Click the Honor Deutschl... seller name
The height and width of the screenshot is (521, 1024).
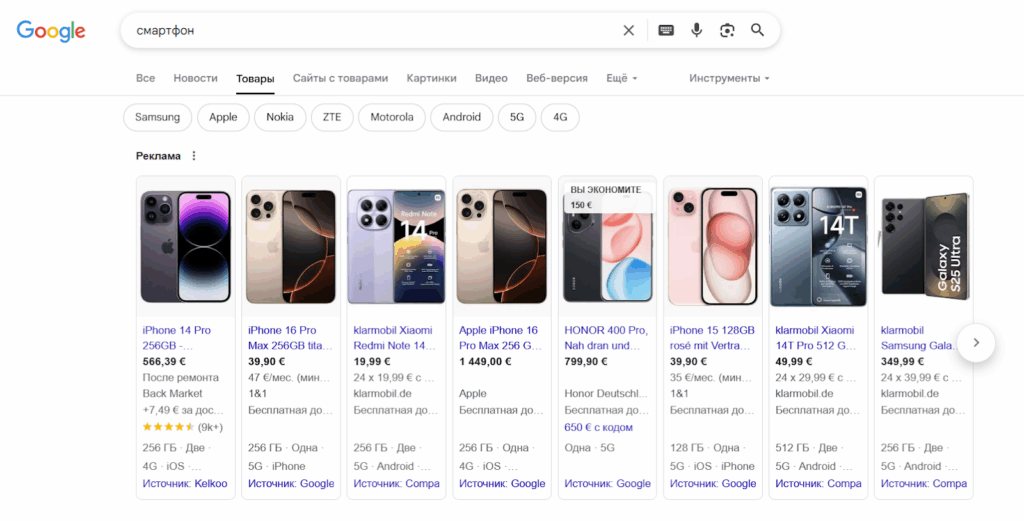(x=606, y=394)
